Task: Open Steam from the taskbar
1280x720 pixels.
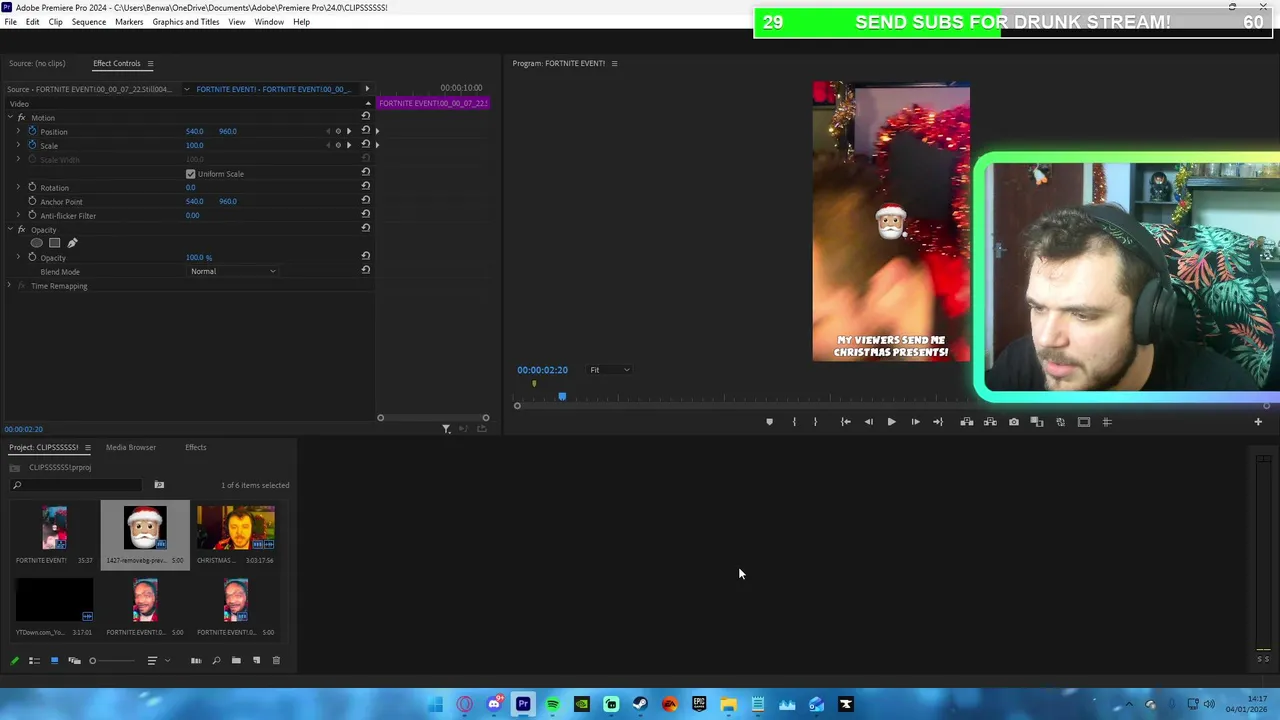Action: [640, 705]
